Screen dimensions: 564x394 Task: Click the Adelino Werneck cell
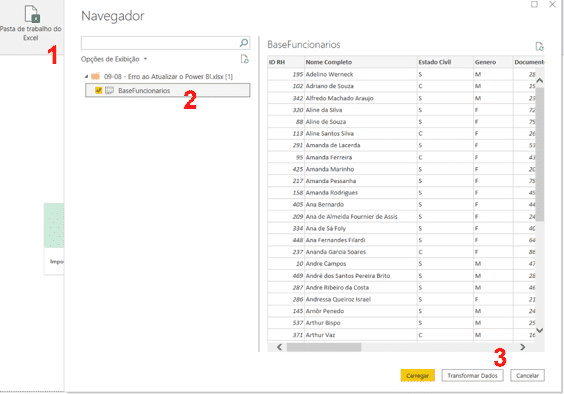coord(361,74)
